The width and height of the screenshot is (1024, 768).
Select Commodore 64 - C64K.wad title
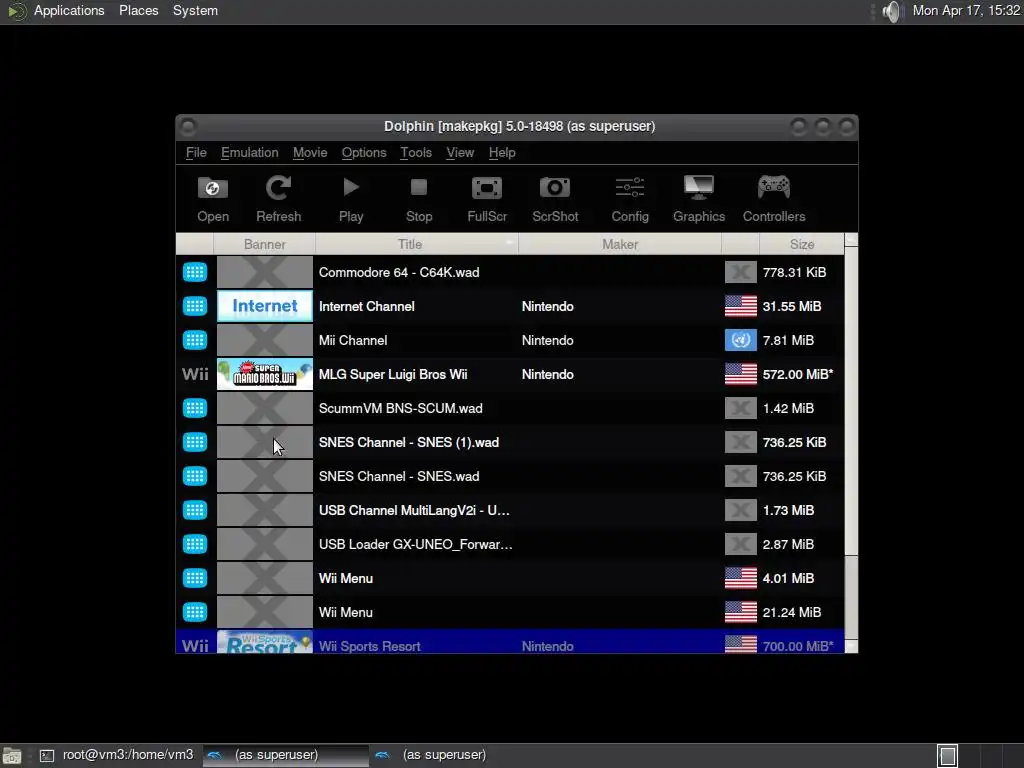(399, 272)
